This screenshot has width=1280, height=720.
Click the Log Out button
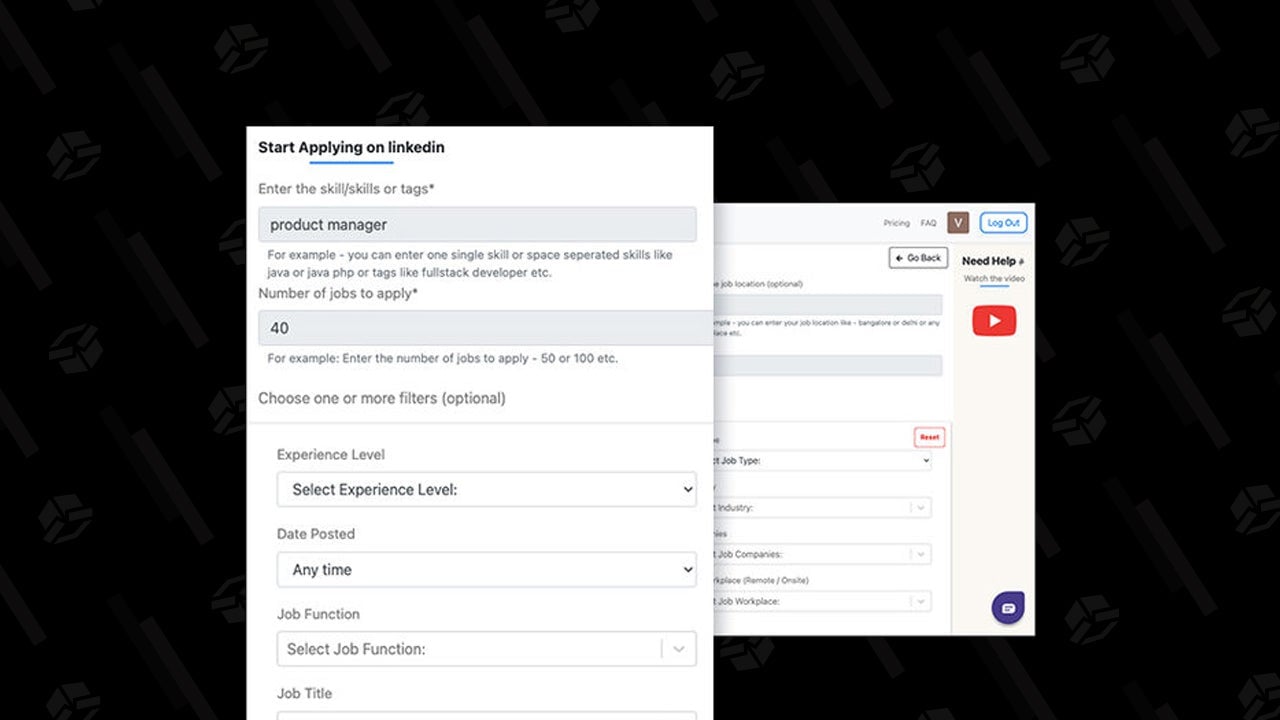[1003, 223]
